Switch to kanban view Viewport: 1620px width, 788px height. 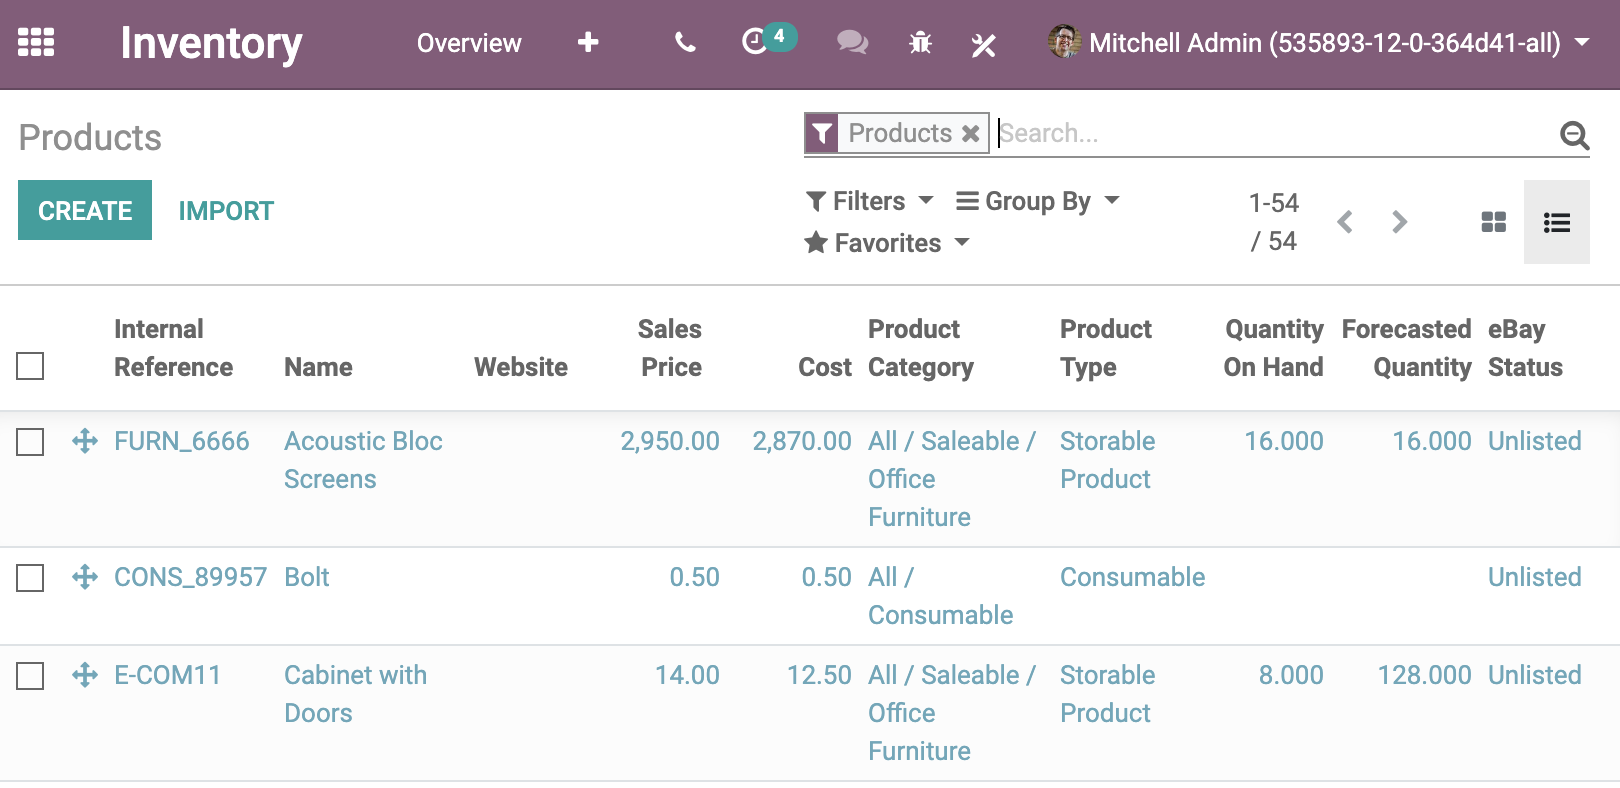tap(1493, 222)
